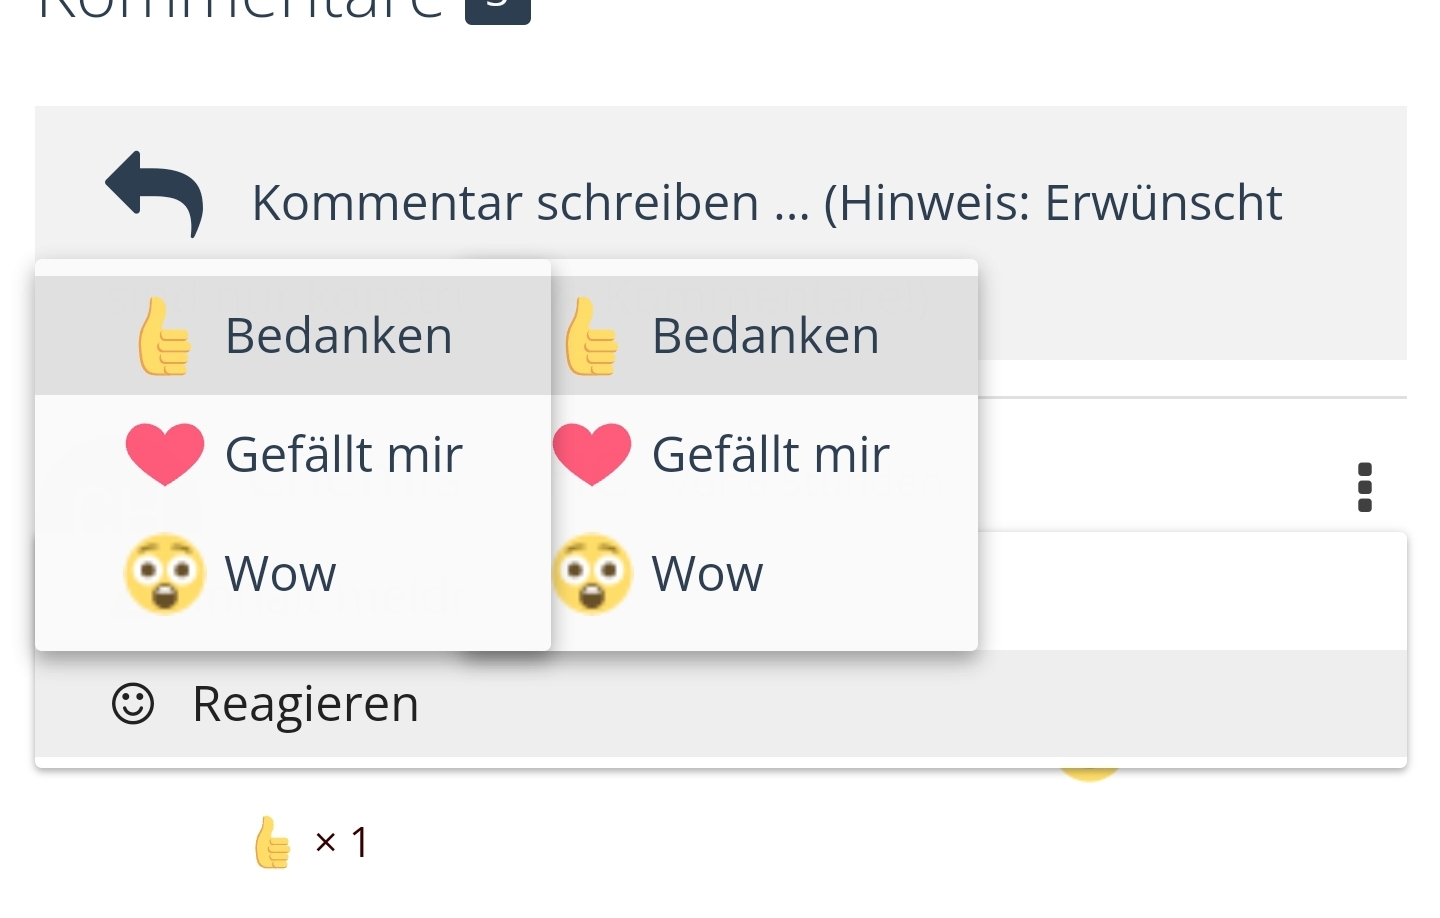Screen dimensions: 1440x918
Task: Click astonished Wow emoji in left menu
Action: (x=165, y=573)
